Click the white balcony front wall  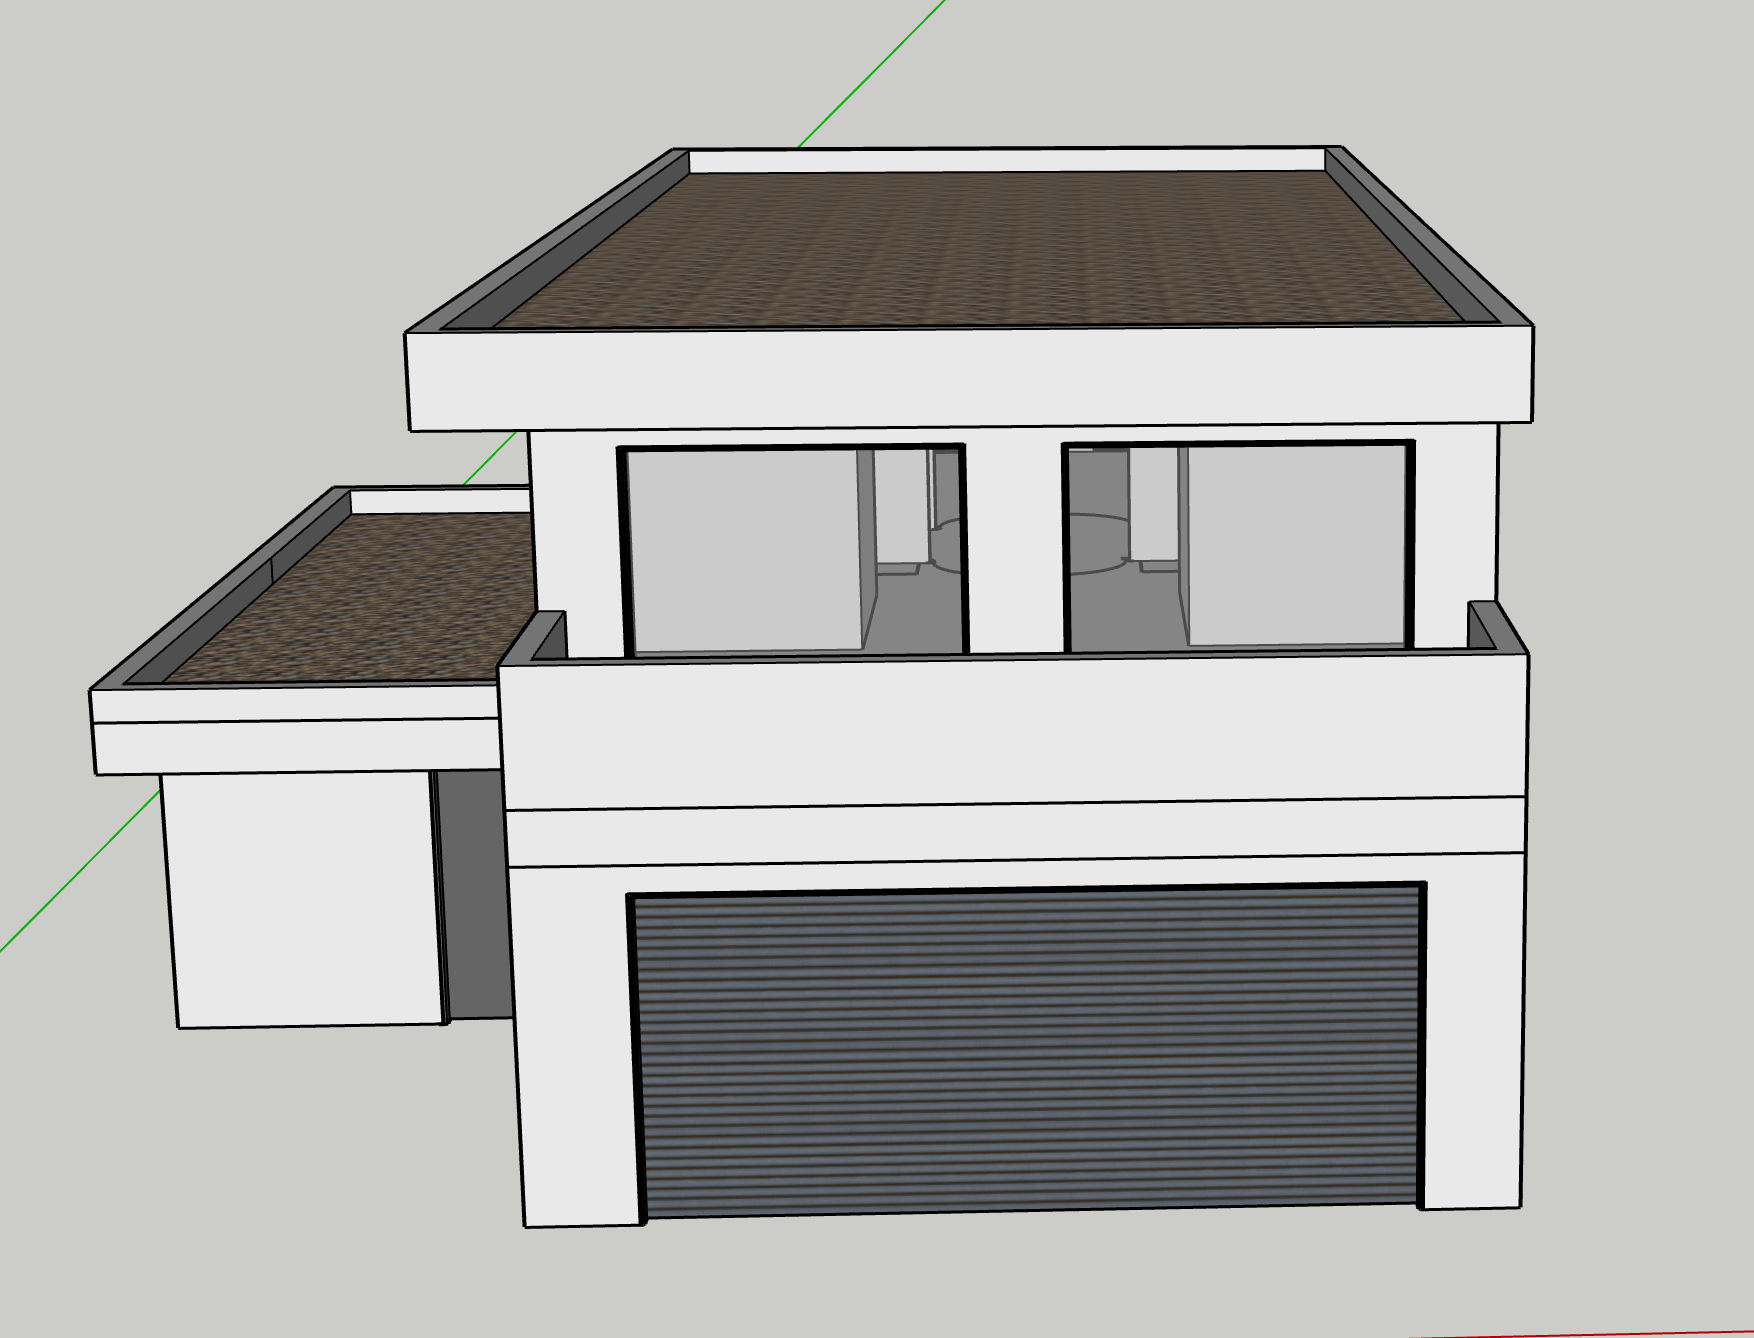point(1010,728)
